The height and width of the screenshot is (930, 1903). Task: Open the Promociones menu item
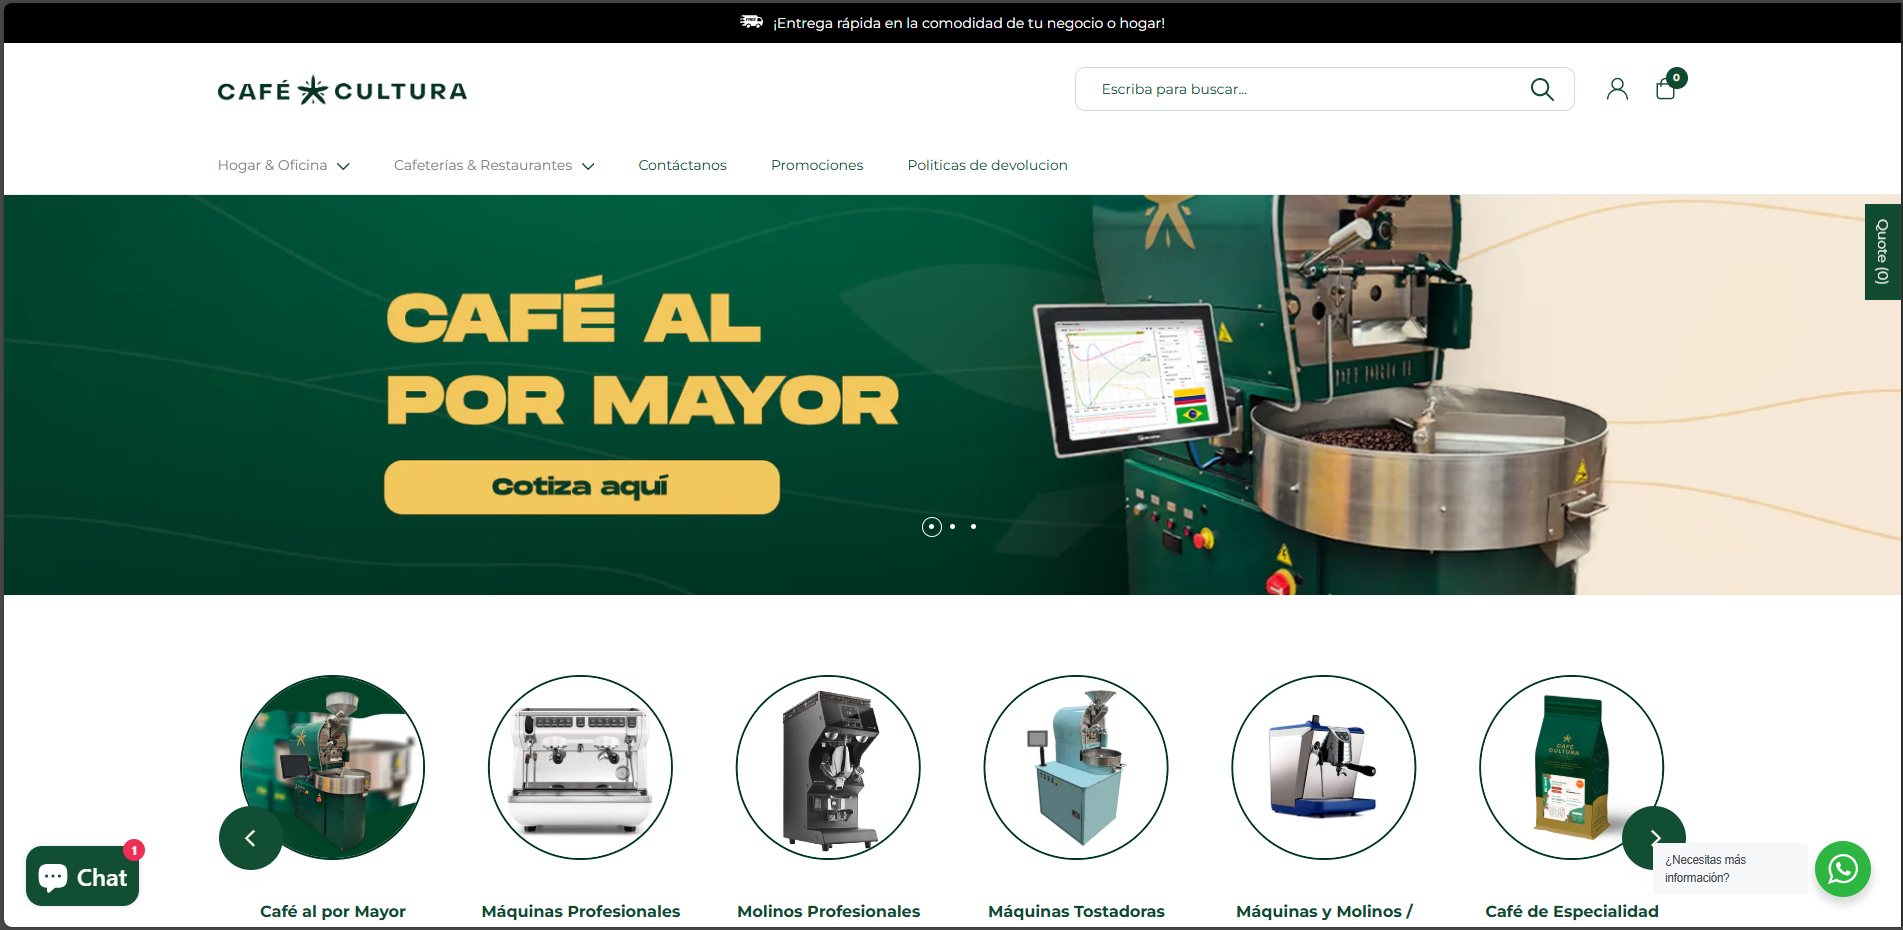817,165
